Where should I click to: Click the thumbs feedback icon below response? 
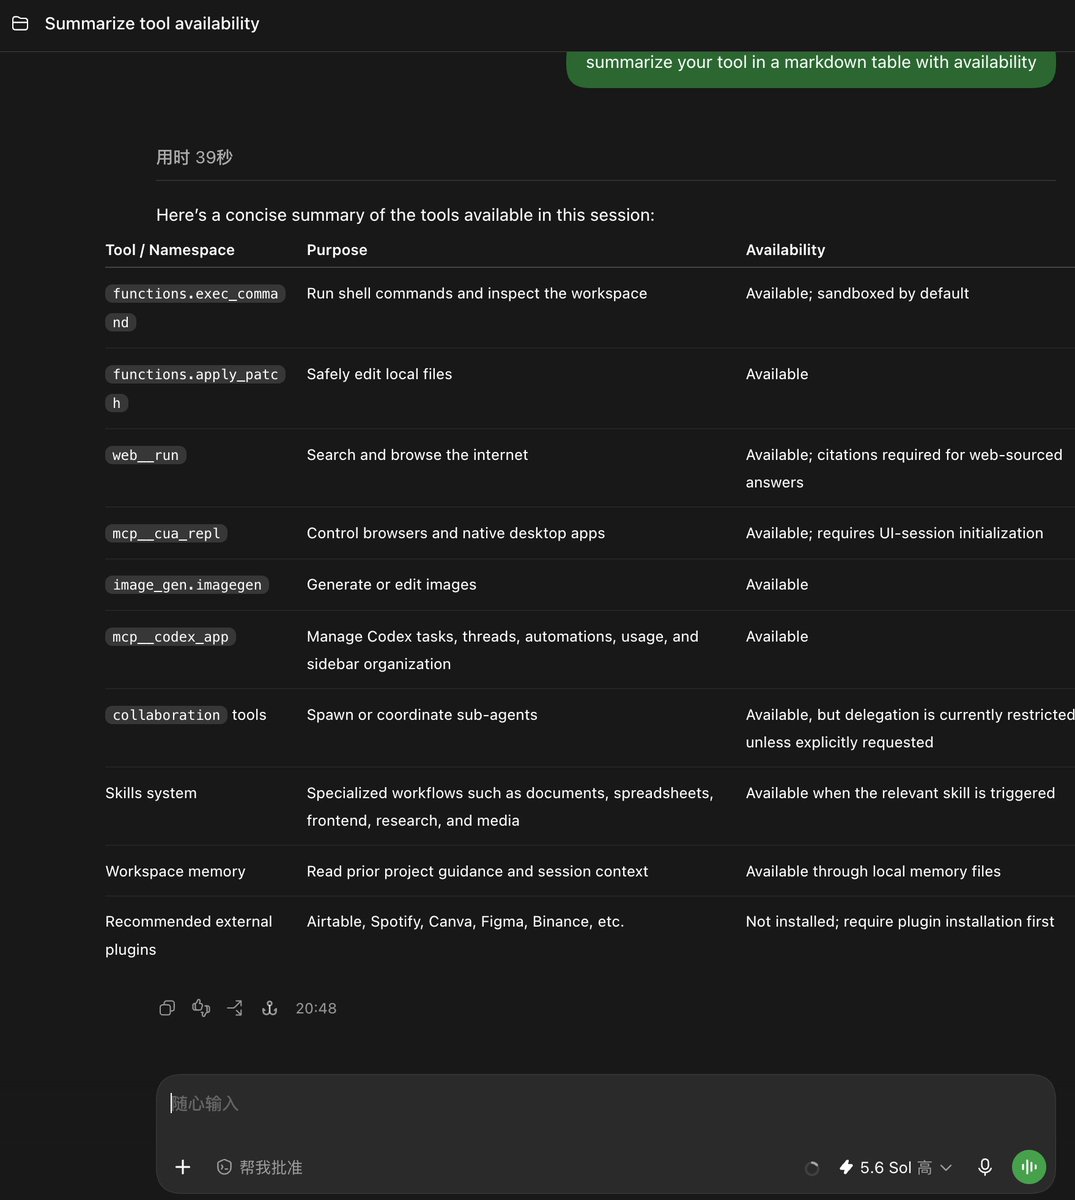click(201, 1008)
